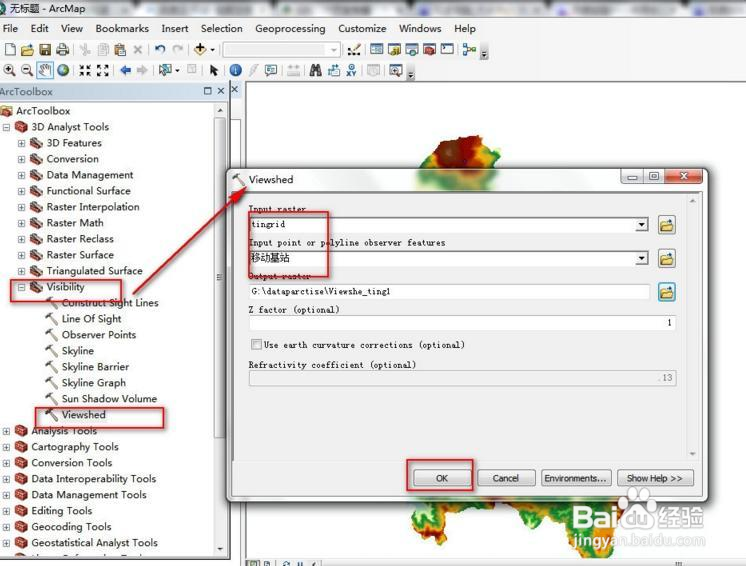Click the HTML Popup tool icon

[271, 71]
